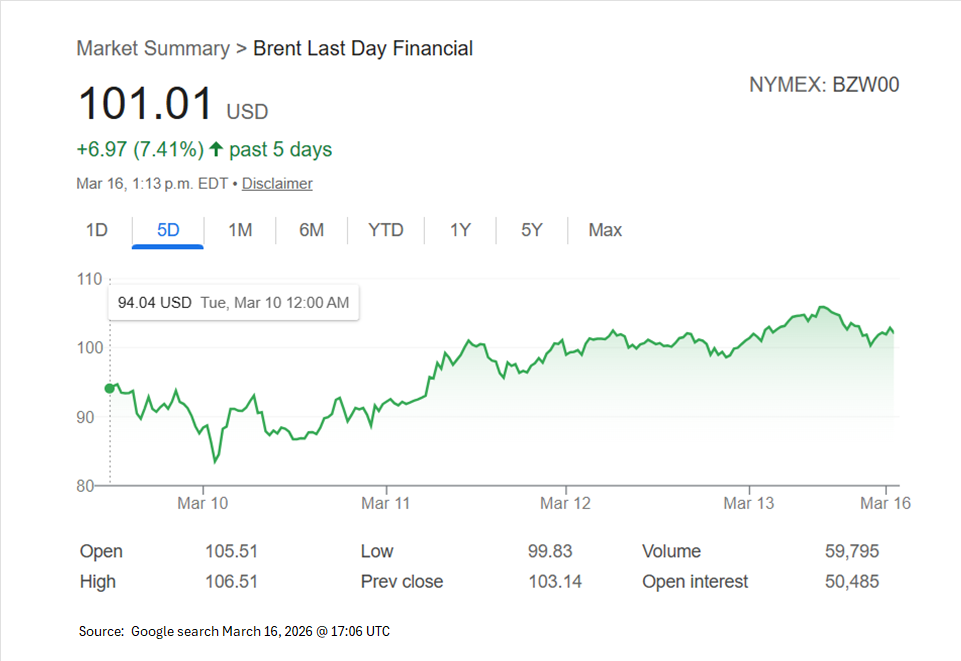
Task: Click the 94.04 USD chart tooltip
Action: (x=233, y=303)
